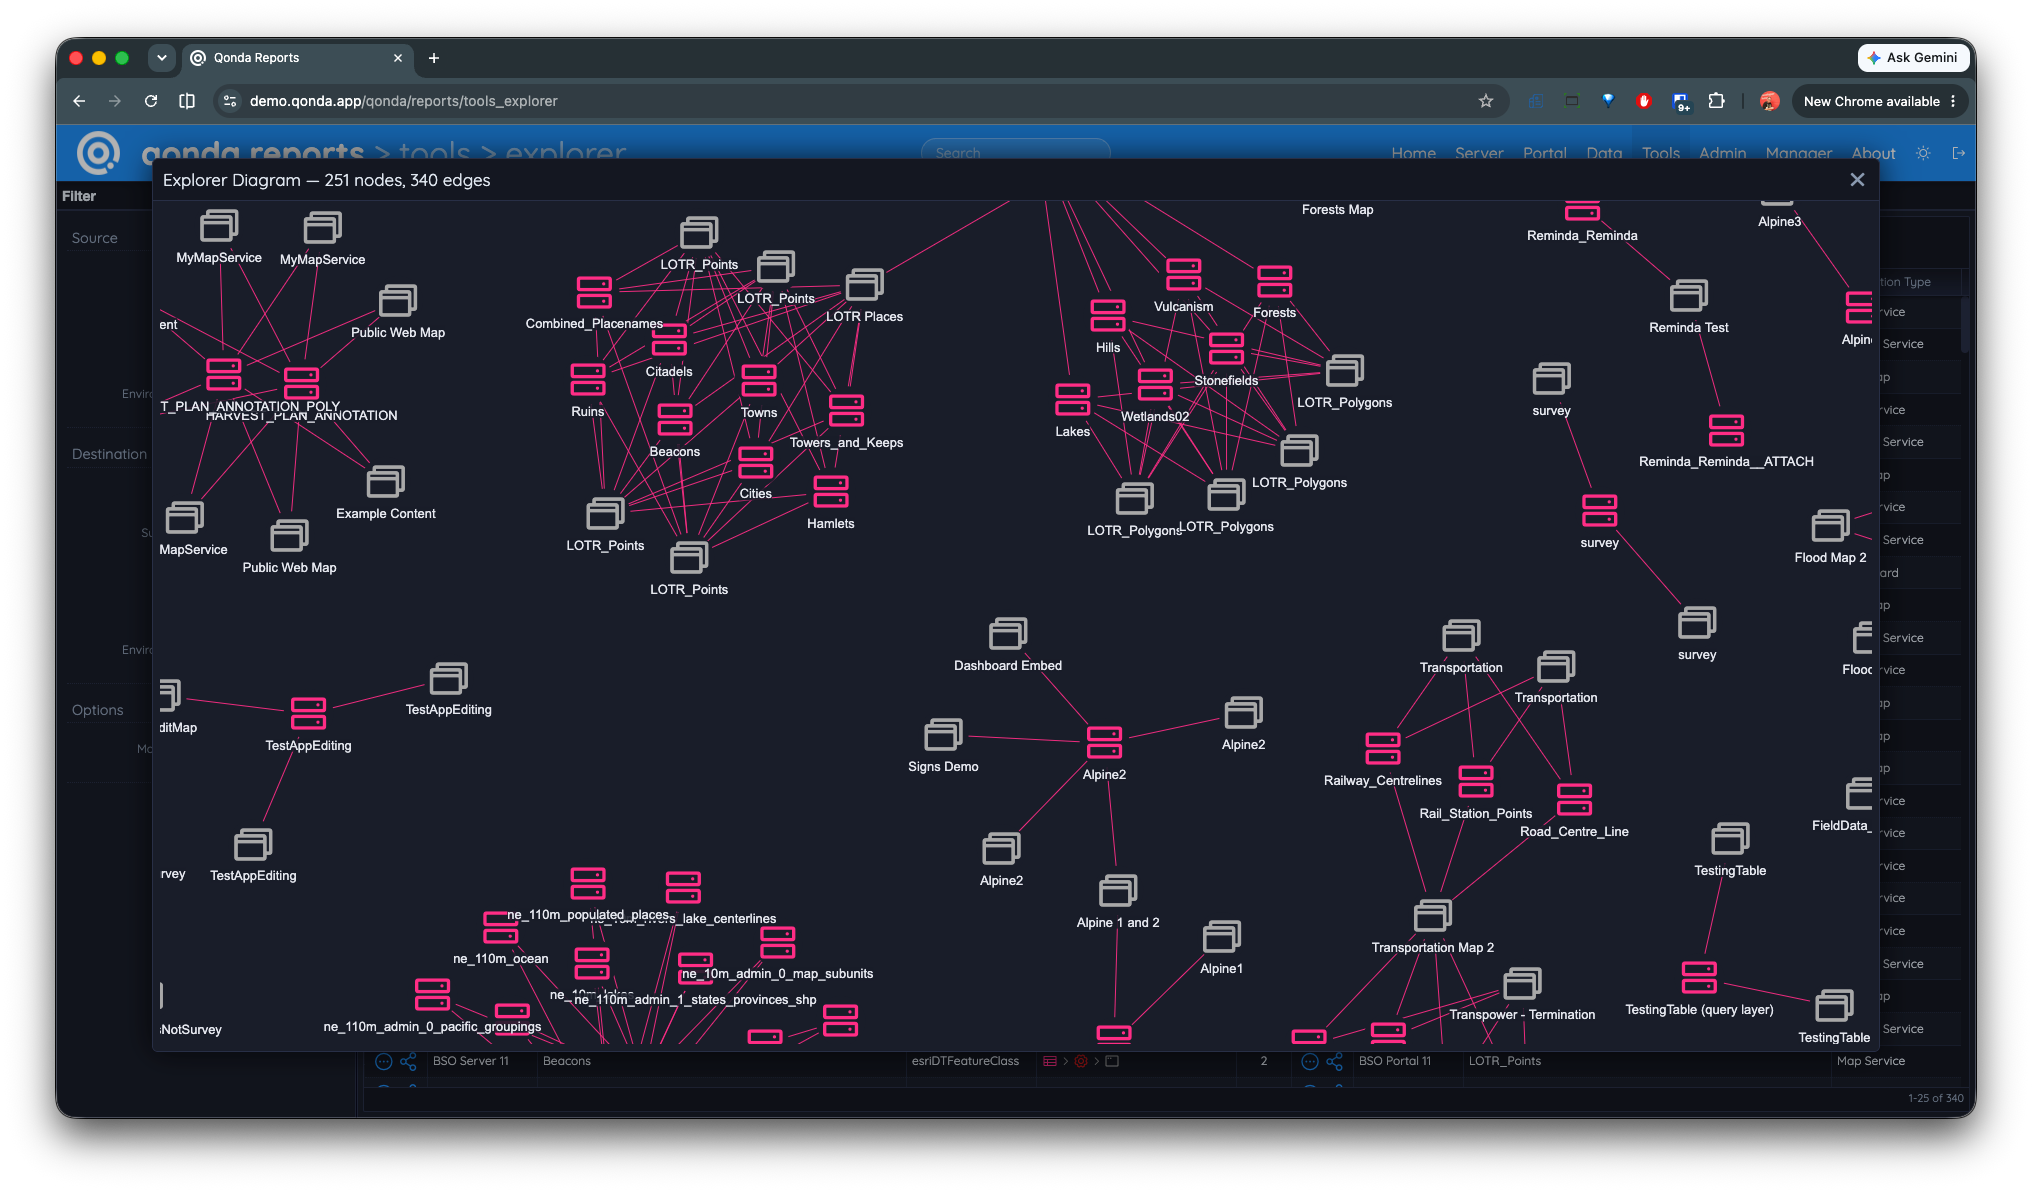Click the New Chrome available button
The width and height of the screenshot is (2032, 1192).
click(1880, 101)
